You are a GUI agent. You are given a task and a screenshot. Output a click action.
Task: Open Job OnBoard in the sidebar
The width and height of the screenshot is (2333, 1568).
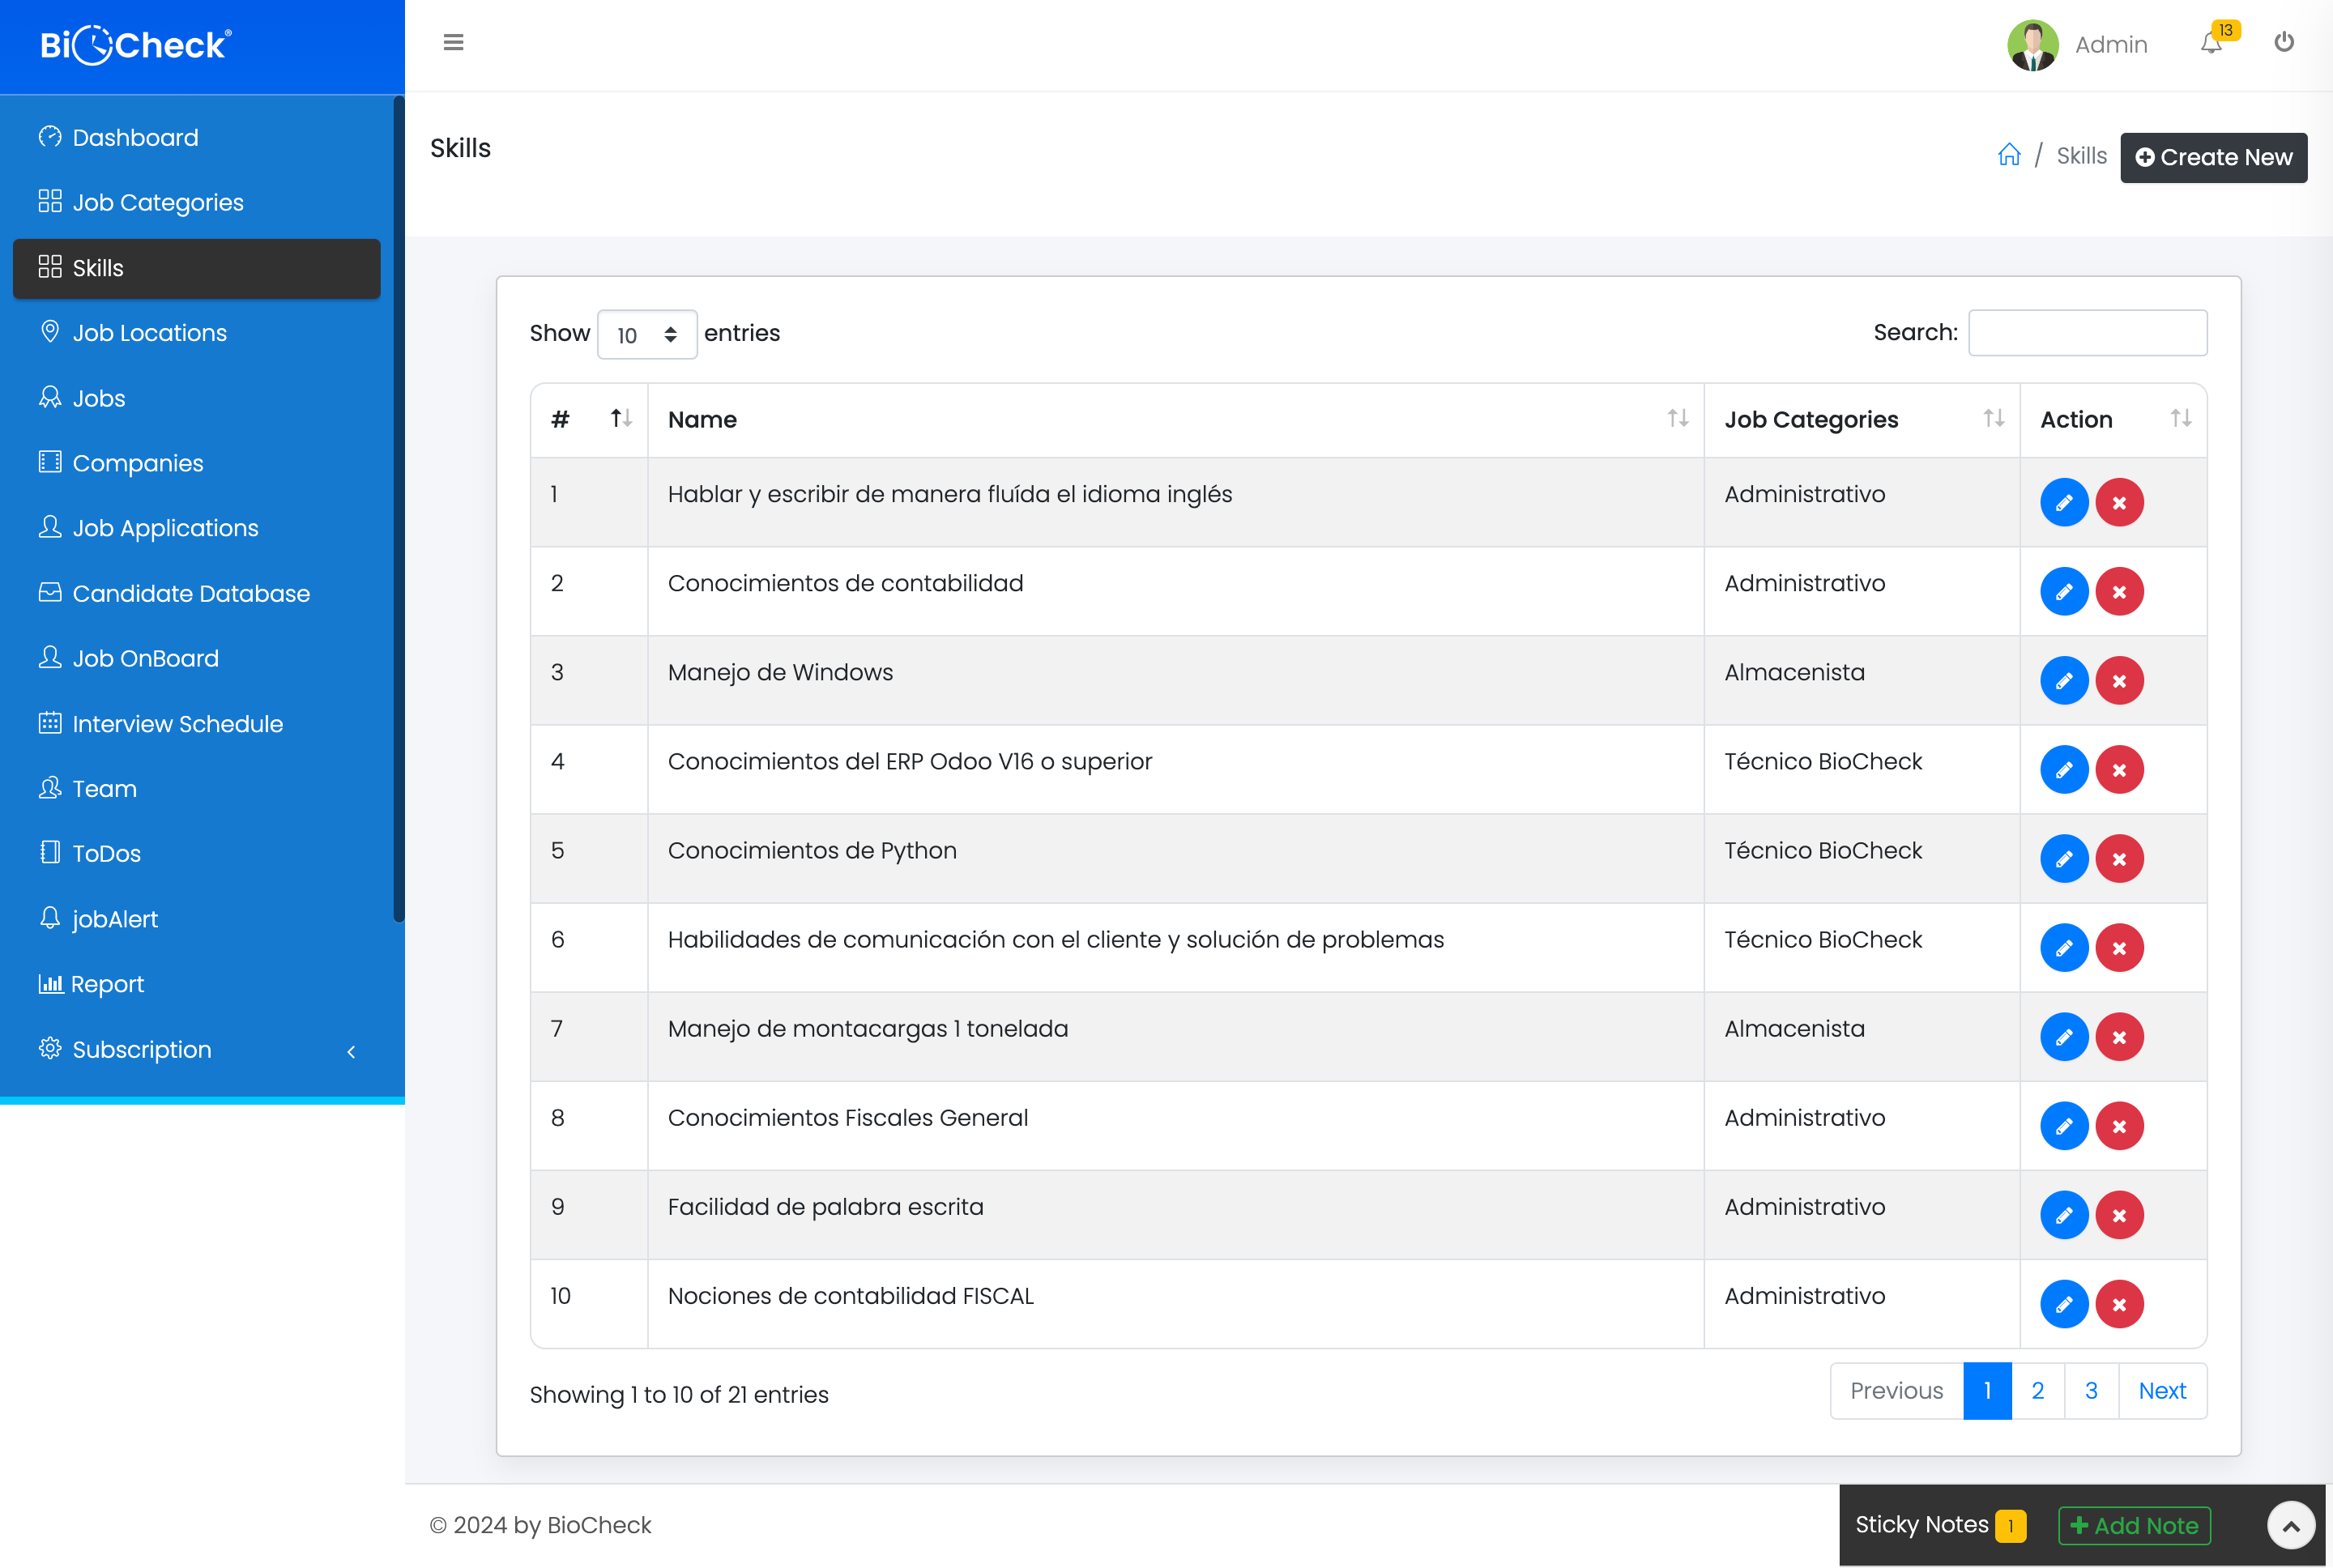pos(197,658)
